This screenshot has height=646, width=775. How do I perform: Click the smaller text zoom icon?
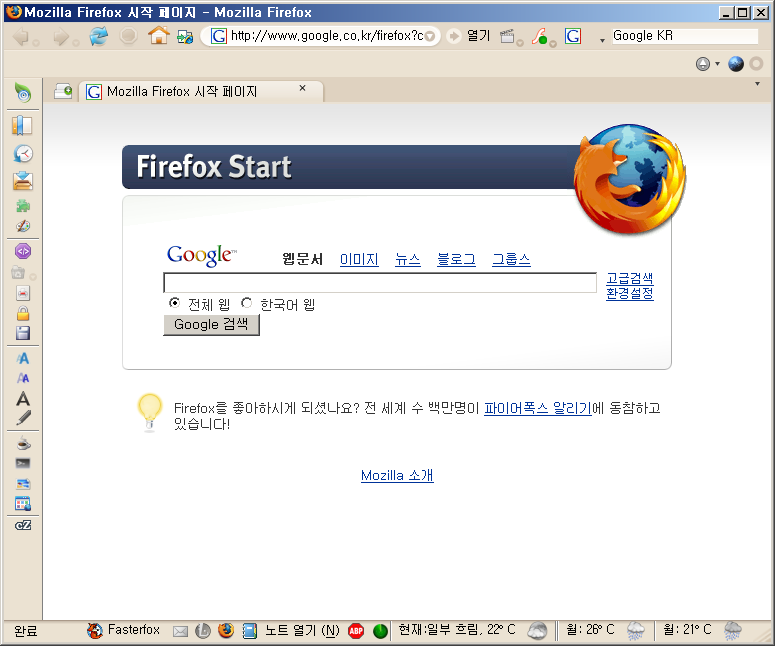[x=23, y=378]
